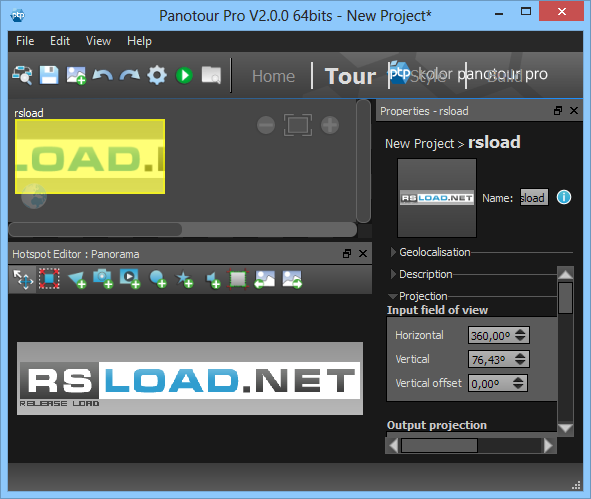Click the tour view vertical scrollbar
Image resolution: width=591 pixels, height=499 pixels.
click(x=363, y=161)
